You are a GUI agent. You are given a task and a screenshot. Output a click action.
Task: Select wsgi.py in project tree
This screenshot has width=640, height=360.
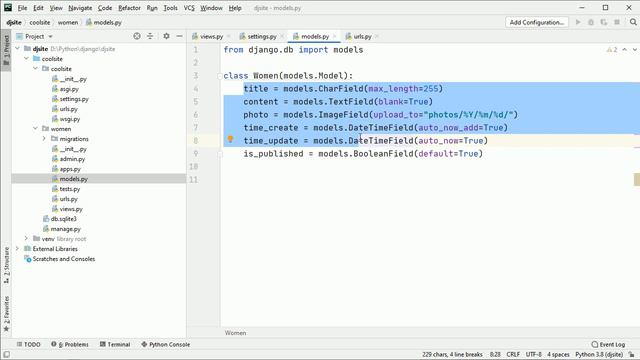click(x=70, y=119)
